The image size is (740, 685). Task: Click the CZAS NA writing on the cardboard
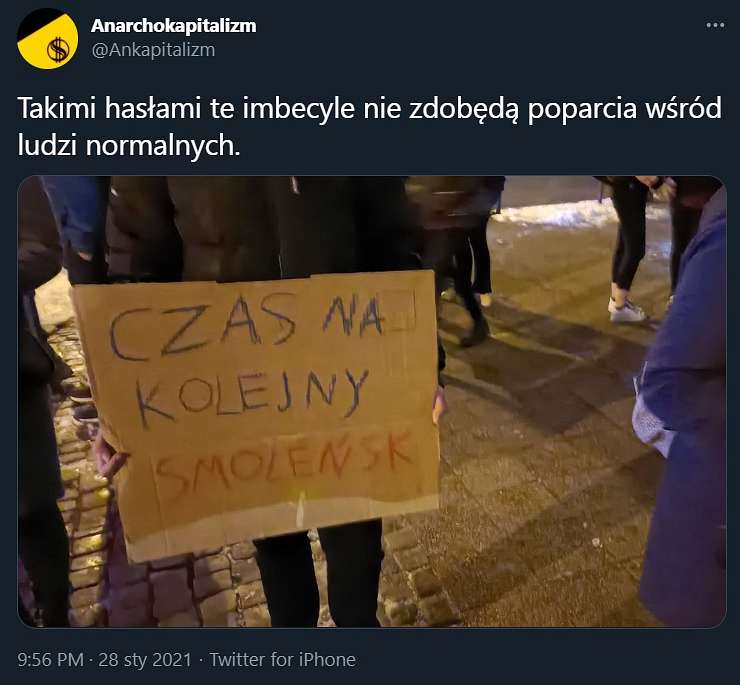click(245, 324)
